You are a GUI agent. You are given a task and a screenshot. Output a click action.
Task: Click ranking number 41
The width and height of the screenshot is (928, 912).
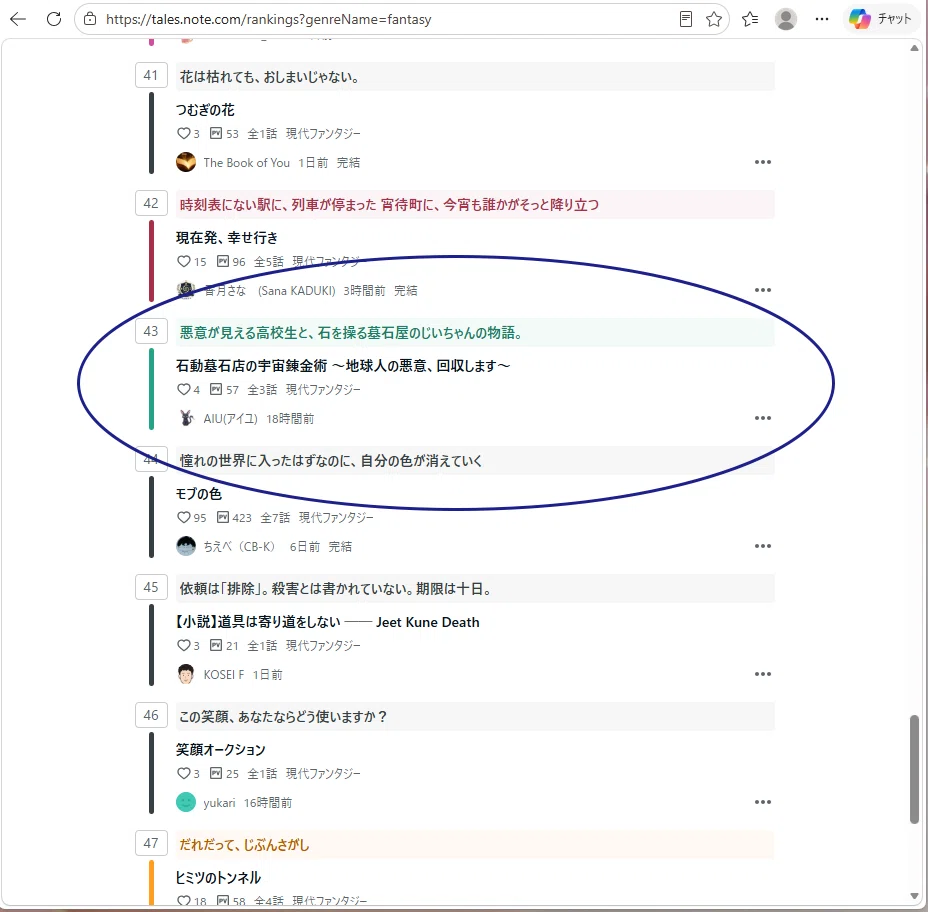click(151, 75)
